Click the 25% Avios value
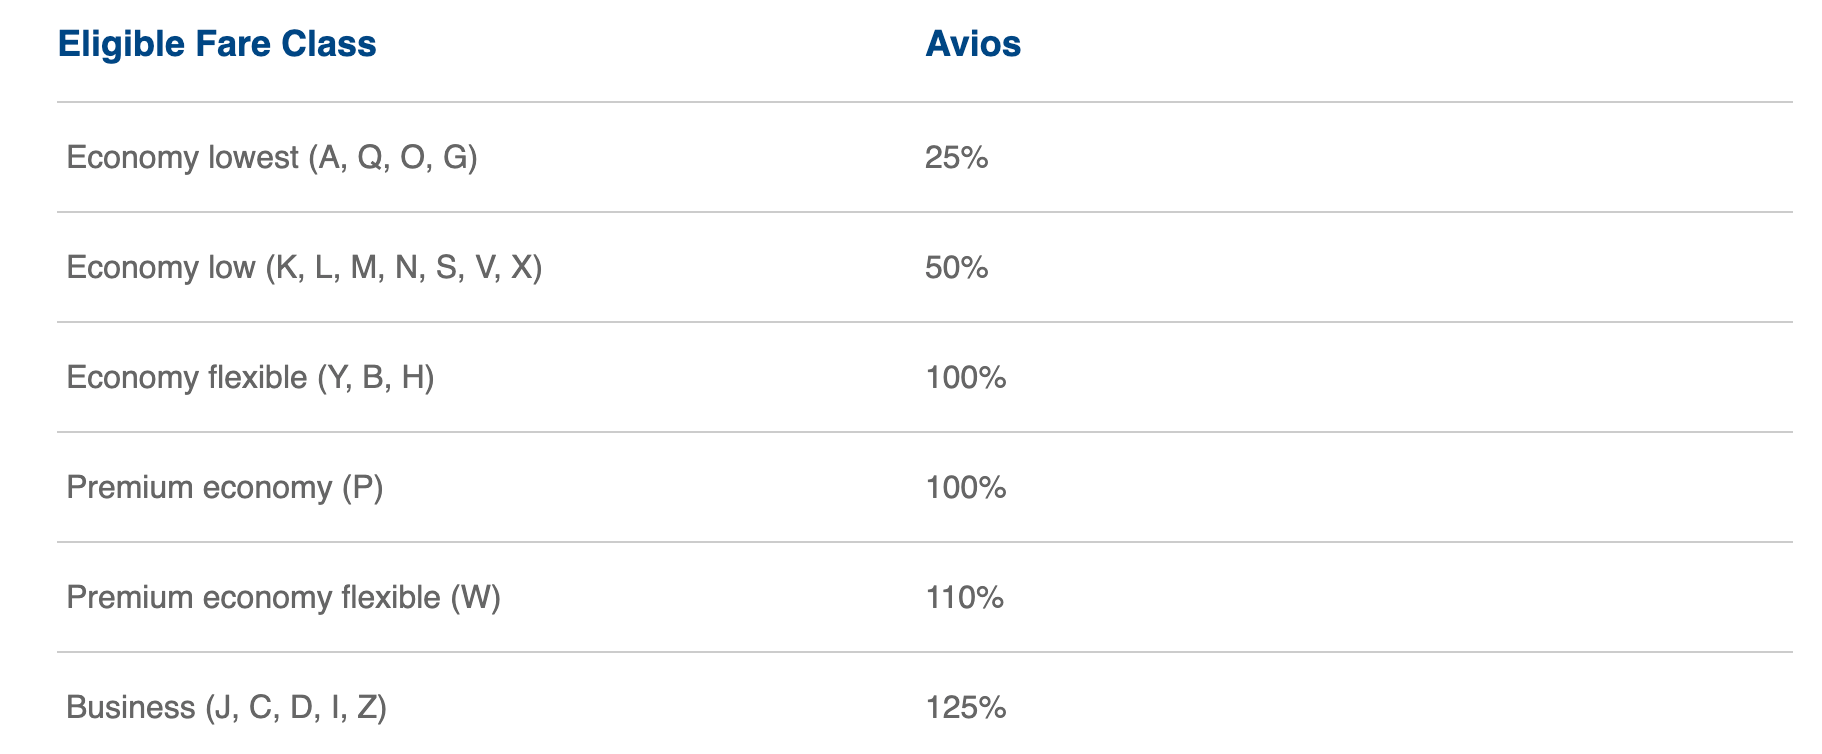1822x754 pixels. click(x=956, y=158)
